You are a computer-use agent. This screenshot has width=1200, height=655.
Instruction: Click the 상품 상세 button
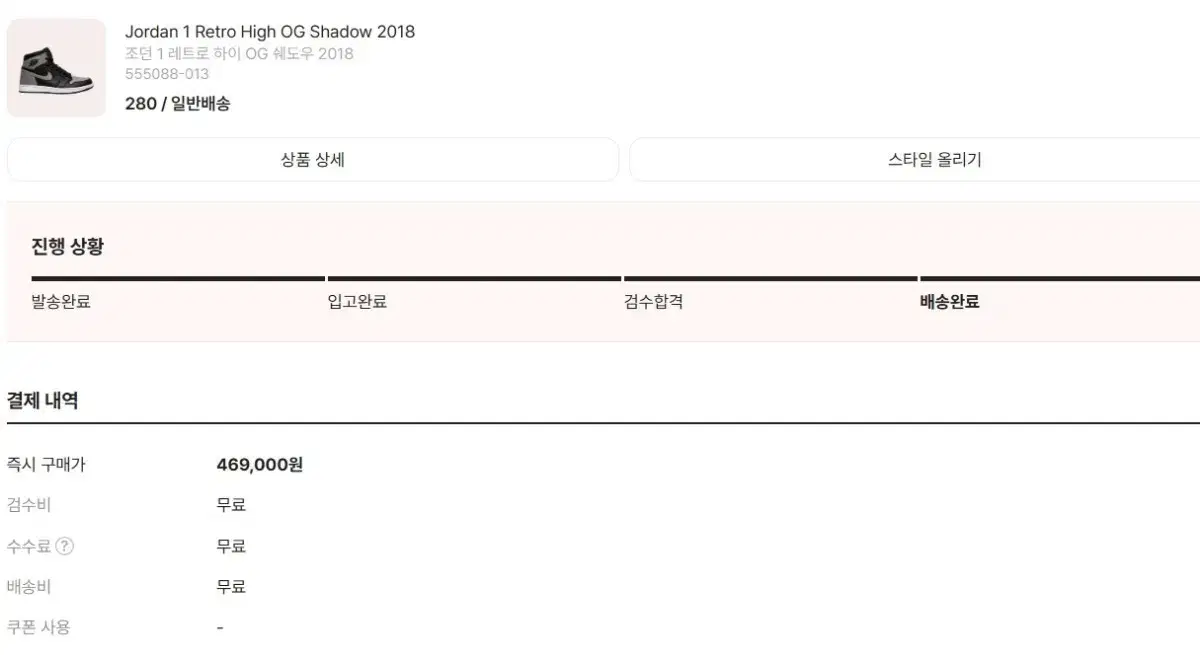313,160
